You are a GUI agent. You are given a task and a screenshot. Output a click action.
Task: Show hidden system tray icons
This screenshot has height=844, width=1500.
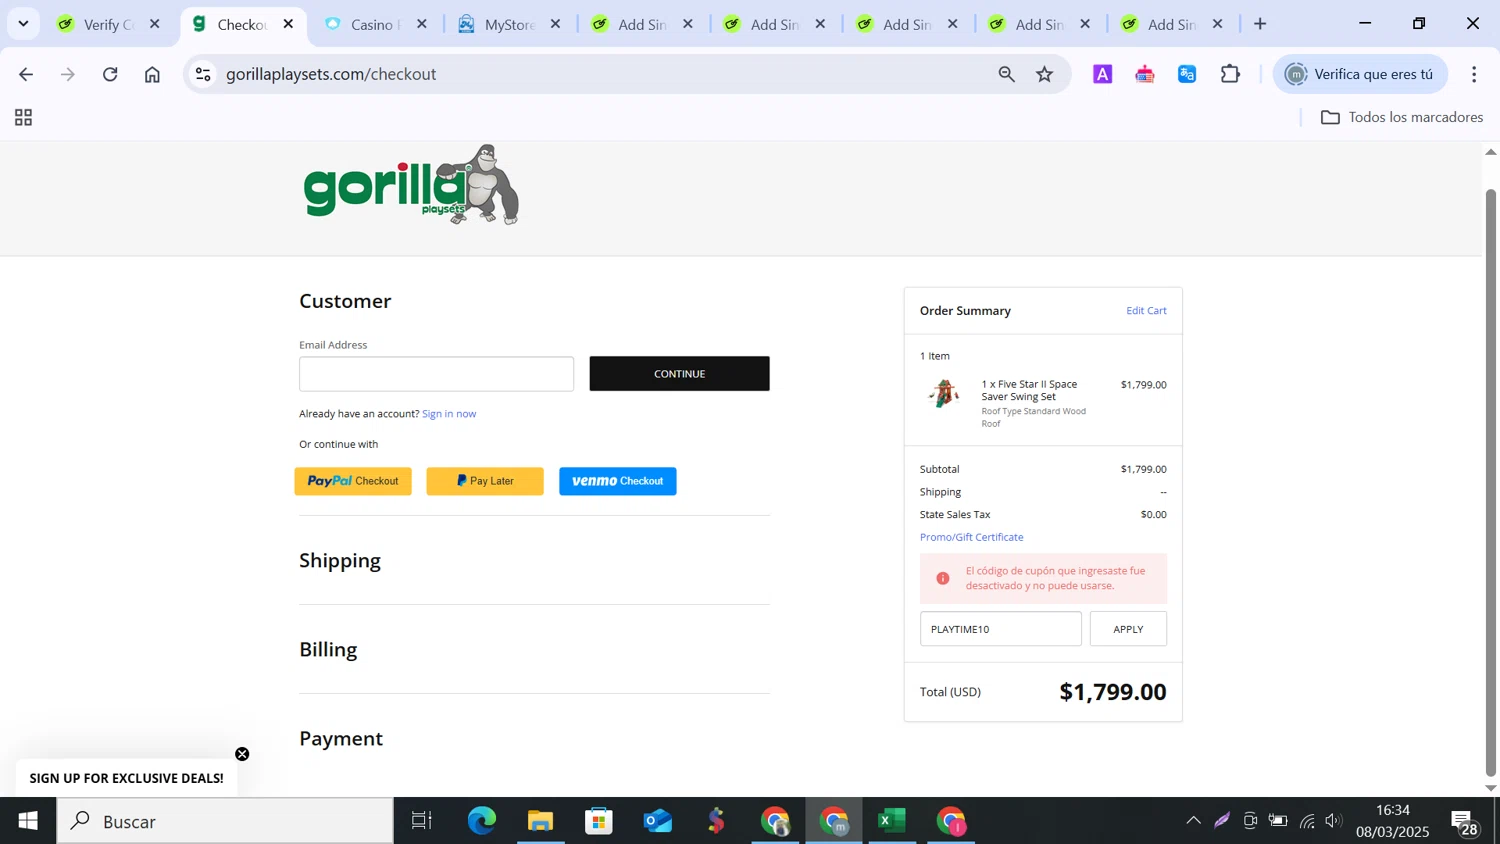pyautogui.click(x=1193, y=821)
